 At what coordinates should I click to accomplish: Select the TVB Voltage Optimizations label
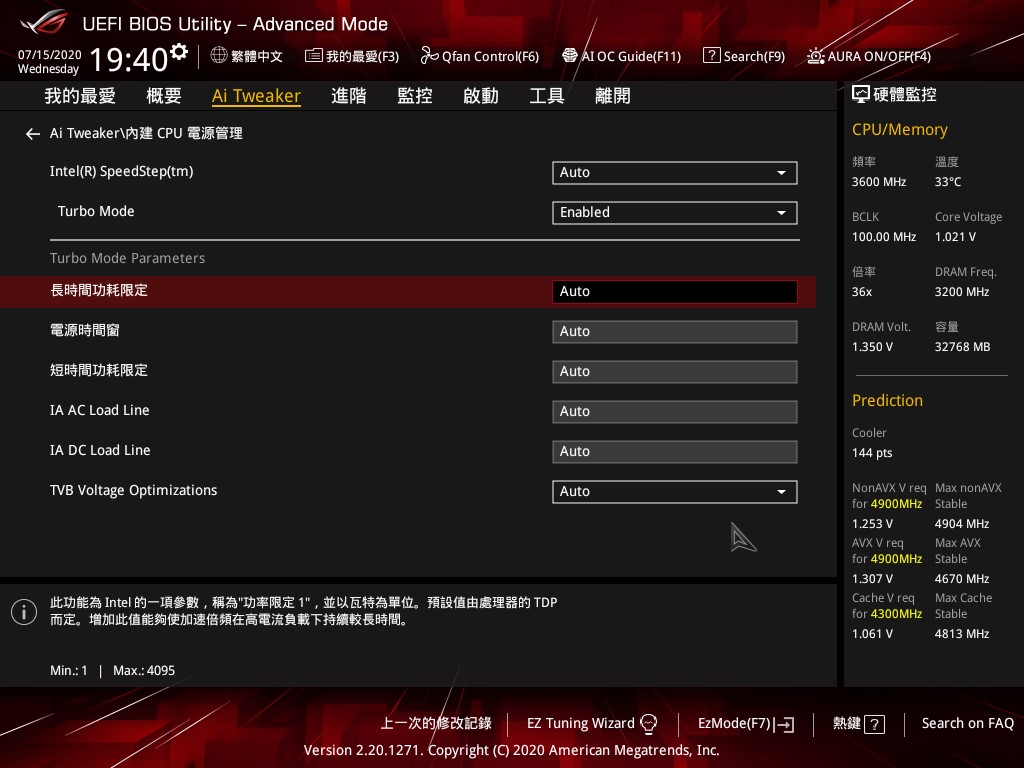133,490
